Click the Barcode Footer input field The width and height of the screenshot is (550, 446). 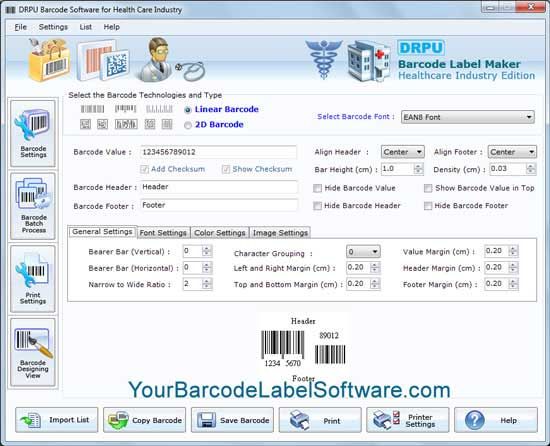point(219,205)
